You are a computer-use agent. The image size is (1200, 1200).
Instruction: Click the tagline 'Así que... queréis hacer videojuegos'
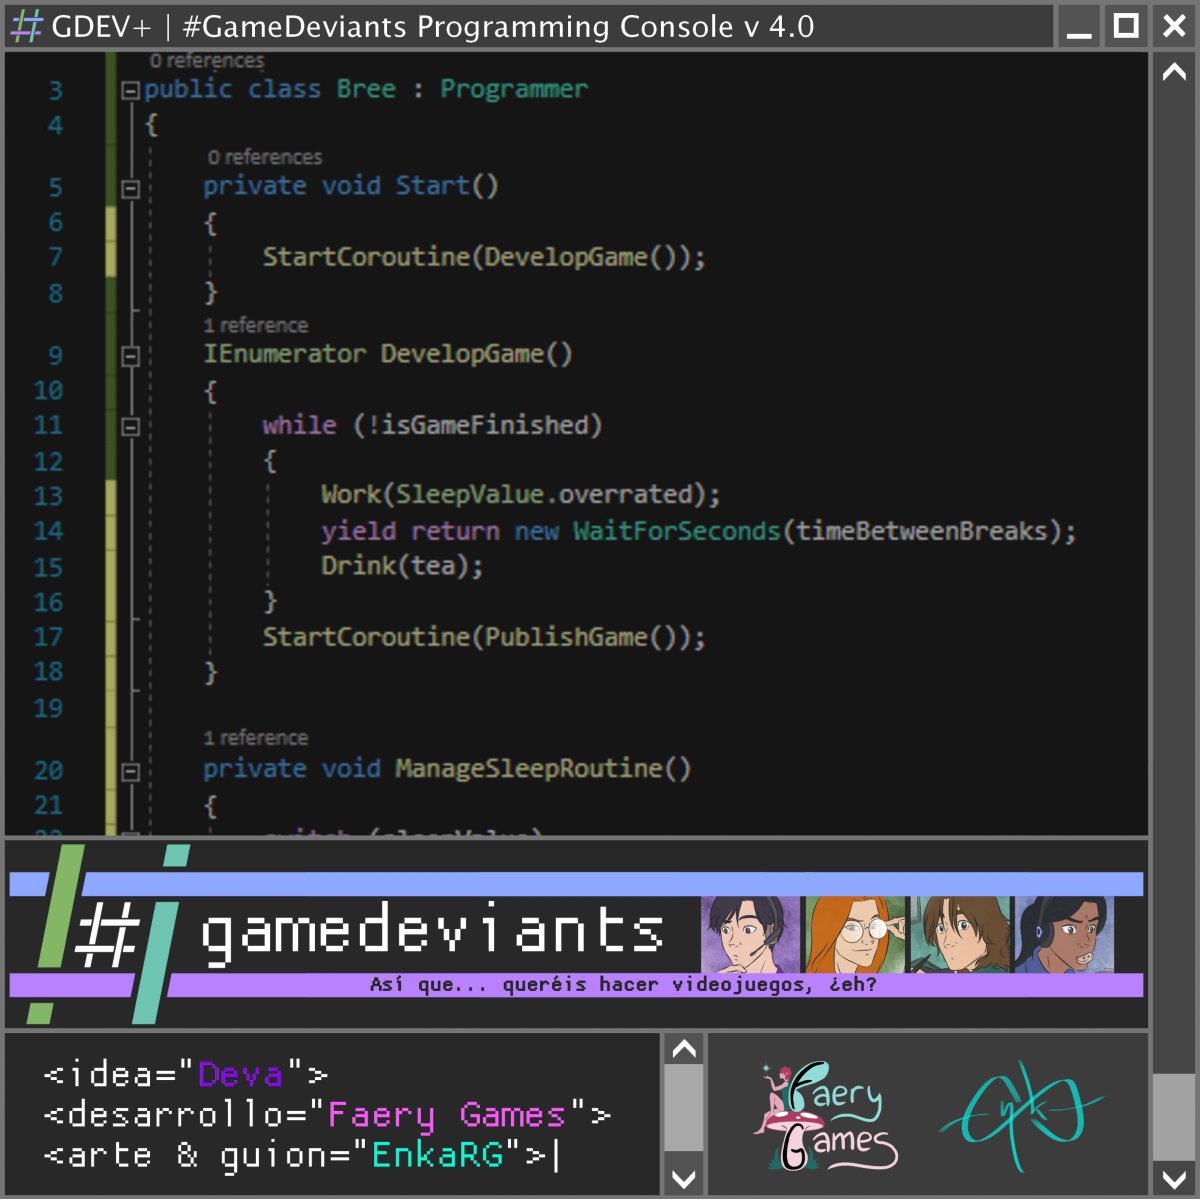(623, 985)
